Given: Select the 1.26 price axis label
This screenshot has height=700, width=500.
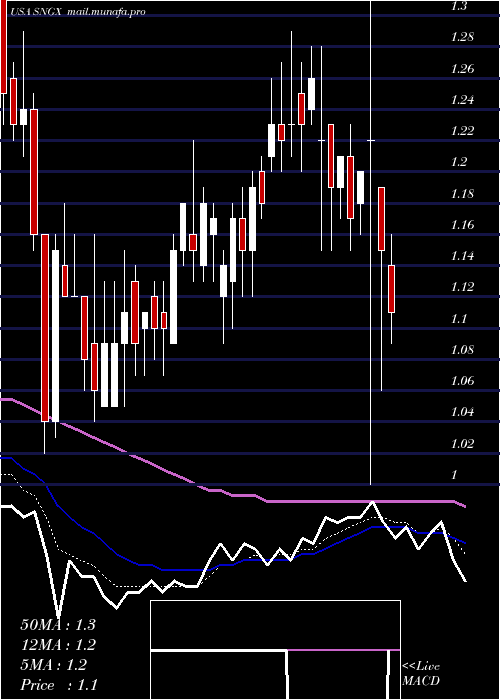Looking at the screenshot, I should pos(462,69).
